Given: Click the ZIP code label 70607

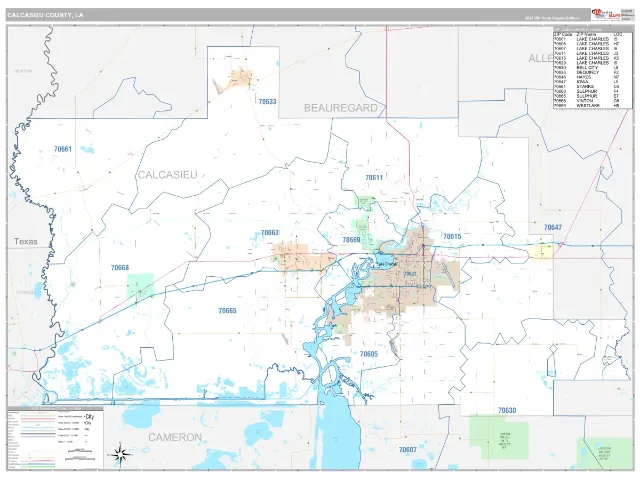Looking at the screenshot, I should point(408,450).
